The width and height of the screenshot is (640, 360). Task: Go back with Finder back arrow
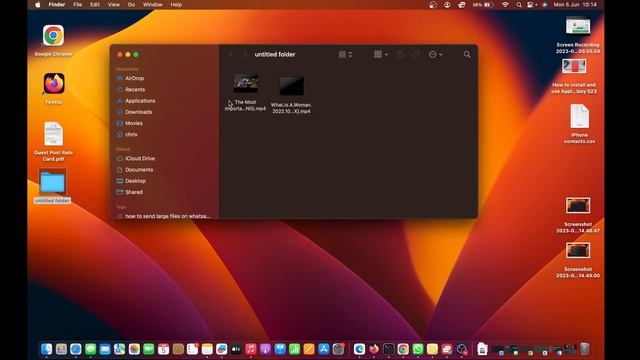(230, 54)
